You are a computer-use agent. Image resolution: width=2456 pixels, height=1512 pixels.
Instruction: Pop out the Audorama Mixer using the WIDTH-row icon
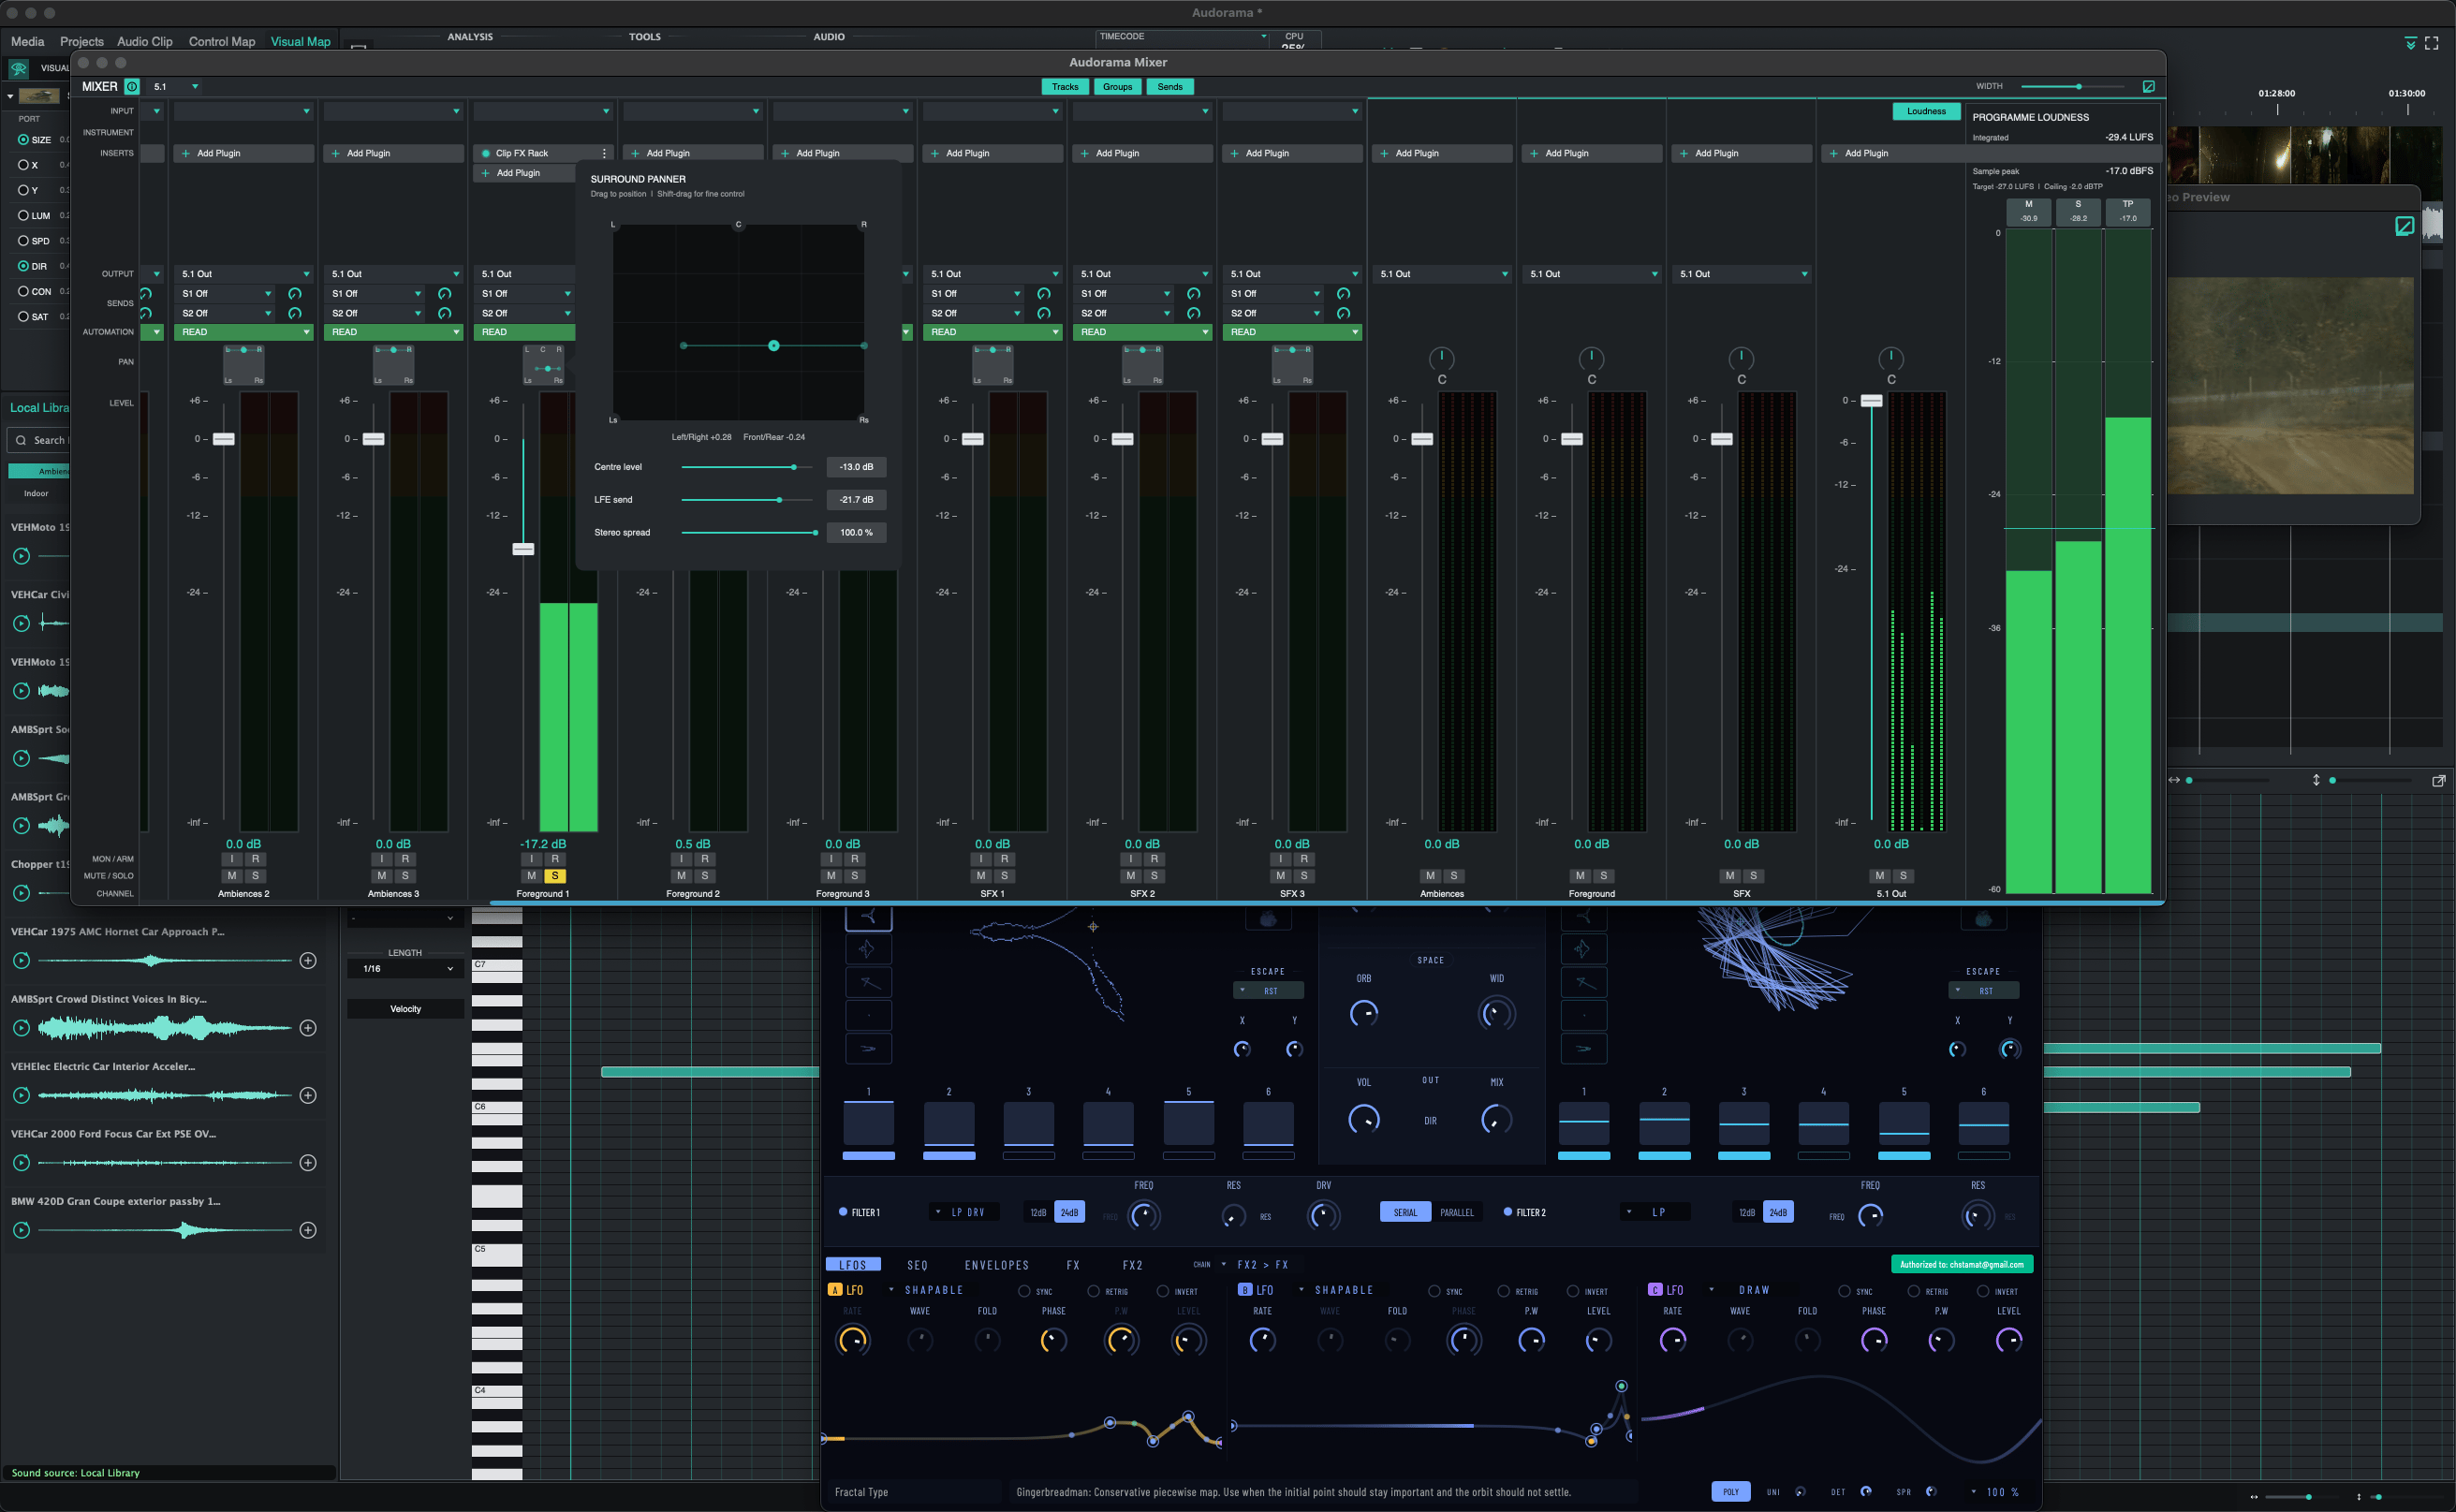click(2148, 87)
